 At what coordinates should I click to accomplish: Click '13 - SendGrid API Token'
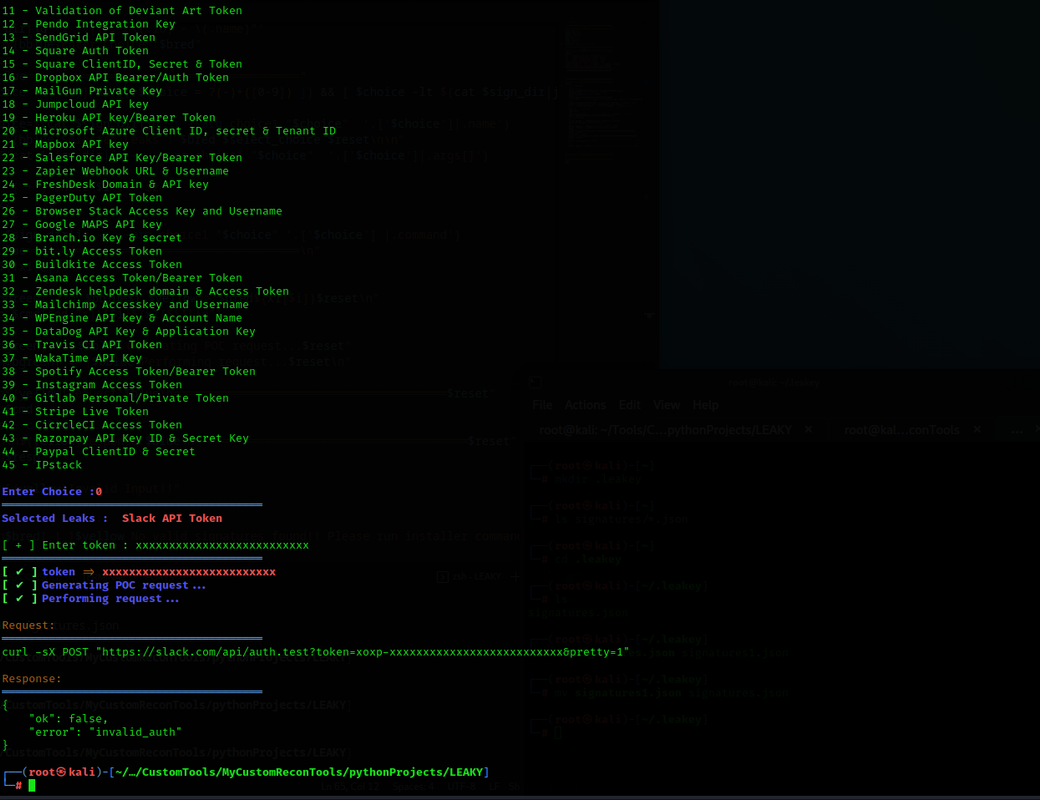(x=78, y=37)
